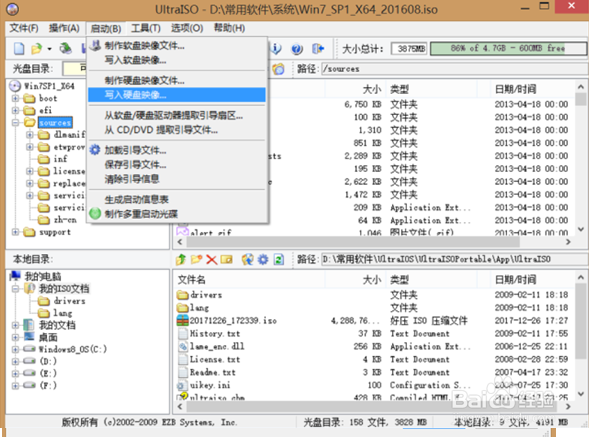Screen dimensions: 589x439
Task: Click the 3875MB total size field
Action: click(x=409, y=48)
